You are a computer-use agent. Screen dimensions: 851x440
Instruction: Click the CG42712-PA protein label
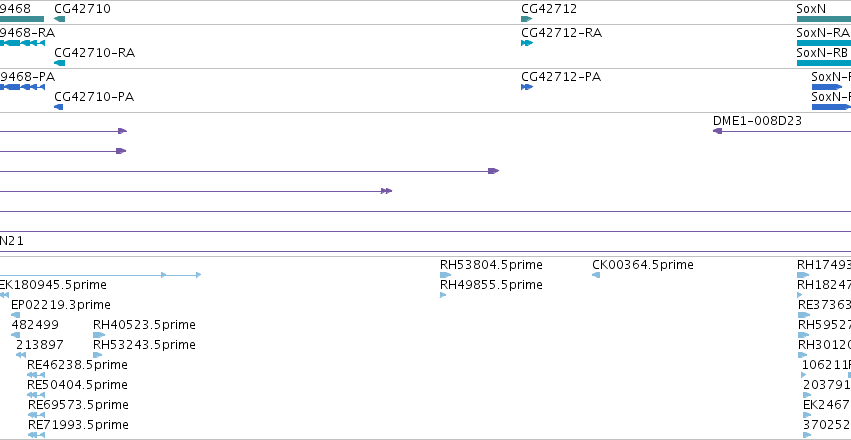(x=561, y=77)
